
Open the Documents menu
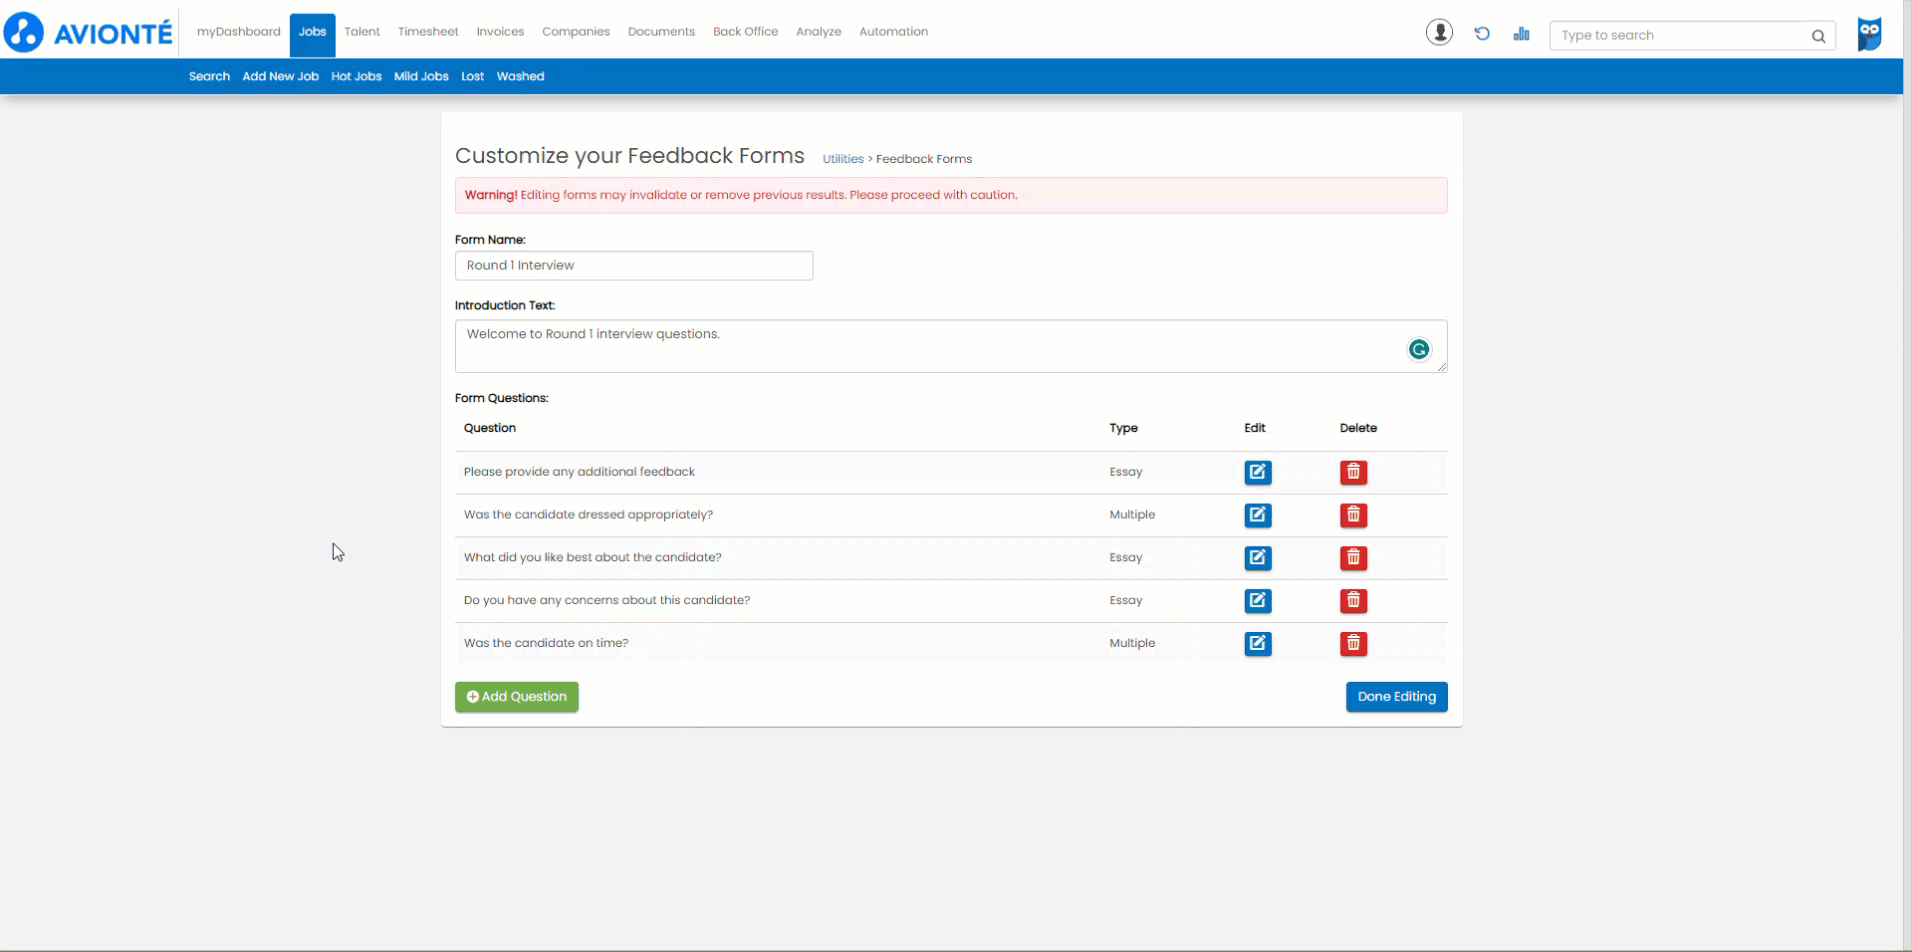pyautogui.click(x=661, y=32)
